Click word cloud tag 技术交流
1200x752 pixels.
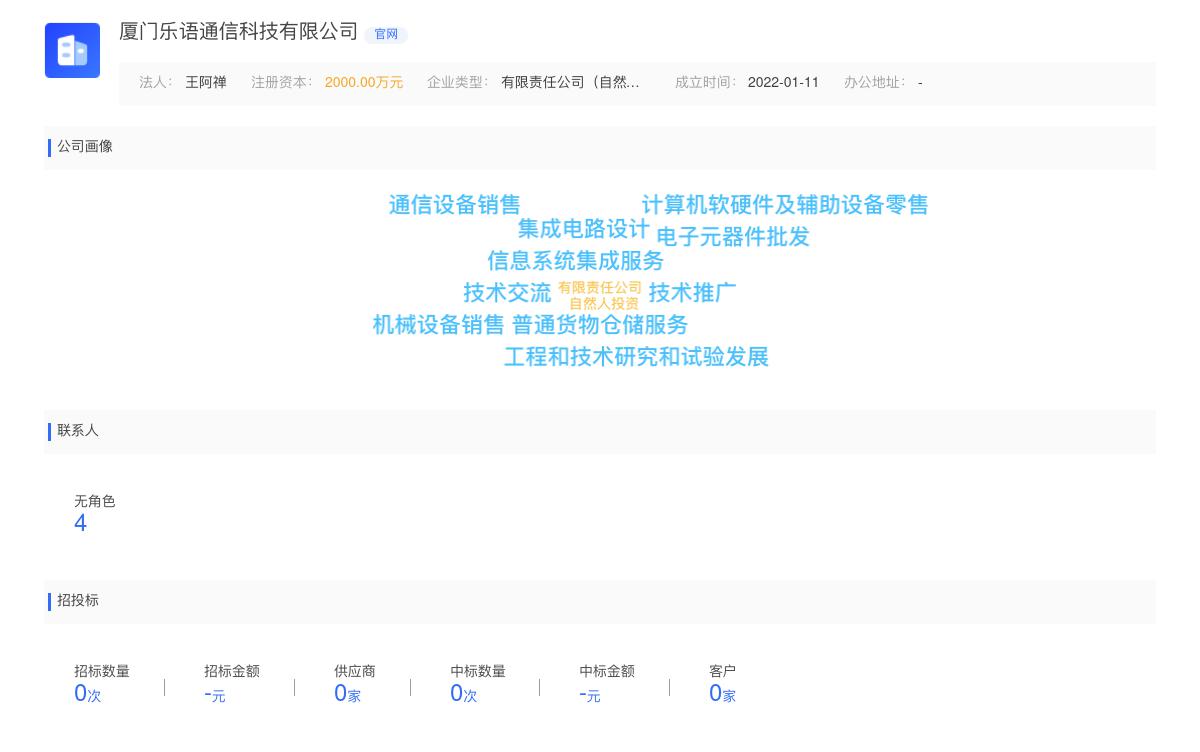pyautogui.click(x=508, y=293)
